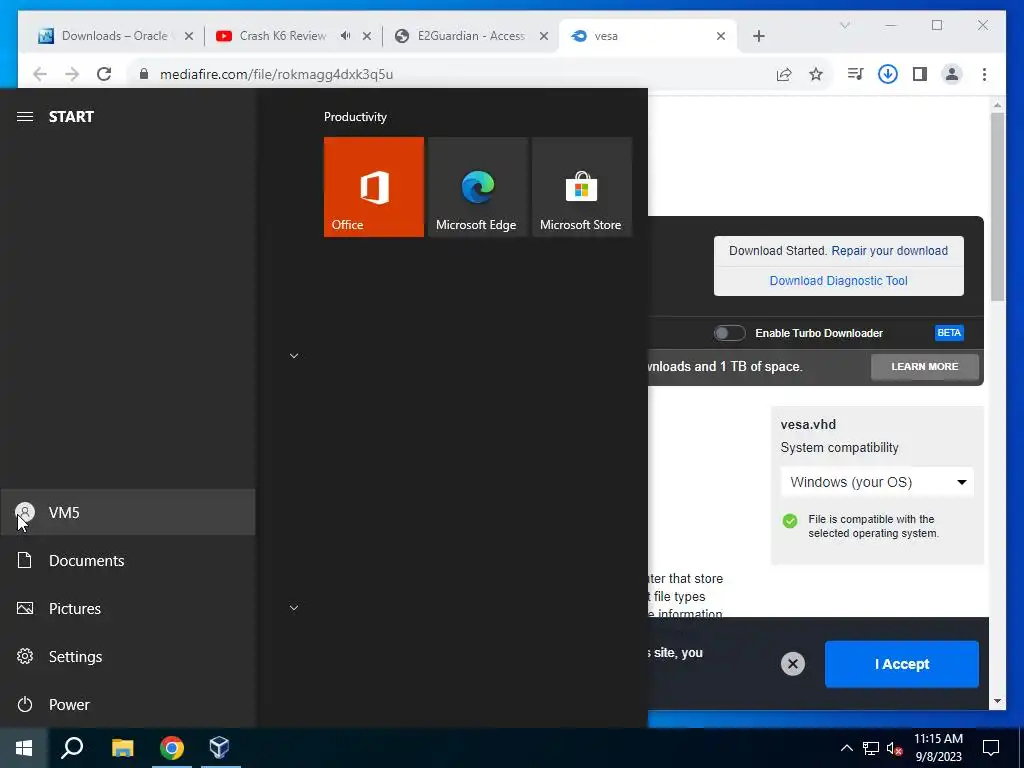This screenshot has height=768, width=1024.
Task: Open Windows (your OS) compatibility dropdown
Action: coord(877,482)
